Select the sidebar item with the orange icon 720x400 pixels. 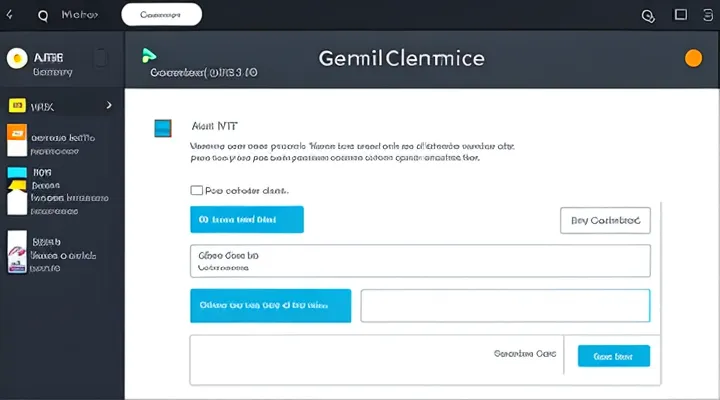(16, 141)
